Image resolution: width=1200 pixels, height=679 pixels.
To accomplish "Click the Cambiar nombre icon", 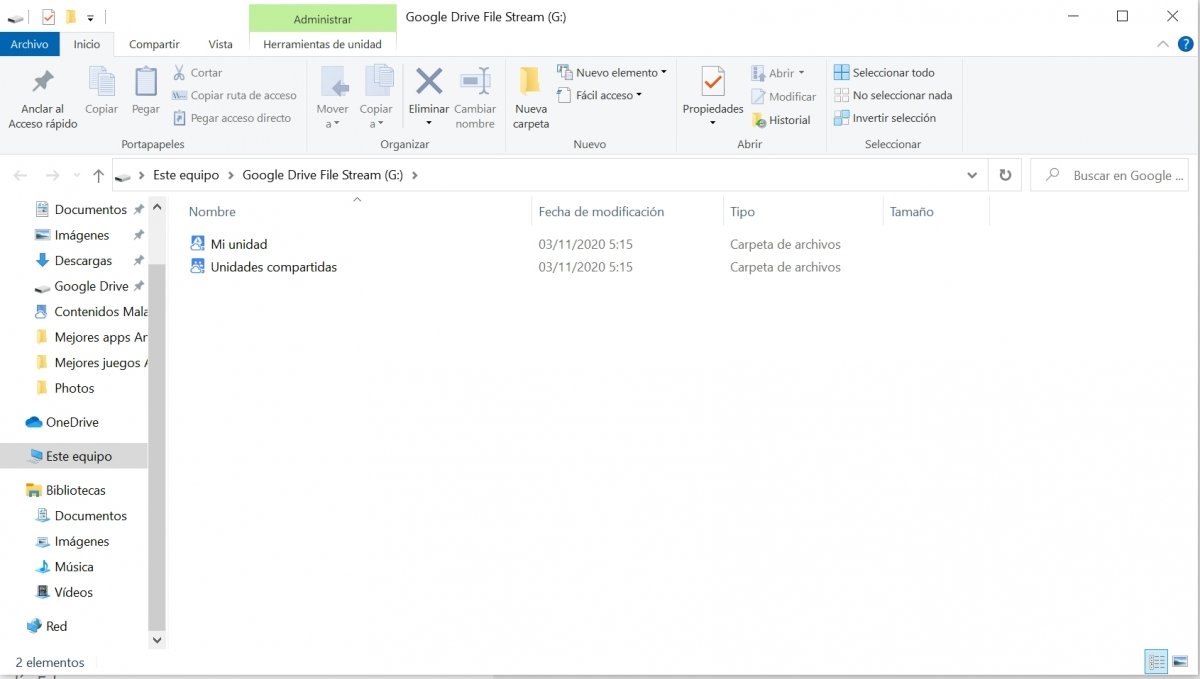I will coord(475,82).
